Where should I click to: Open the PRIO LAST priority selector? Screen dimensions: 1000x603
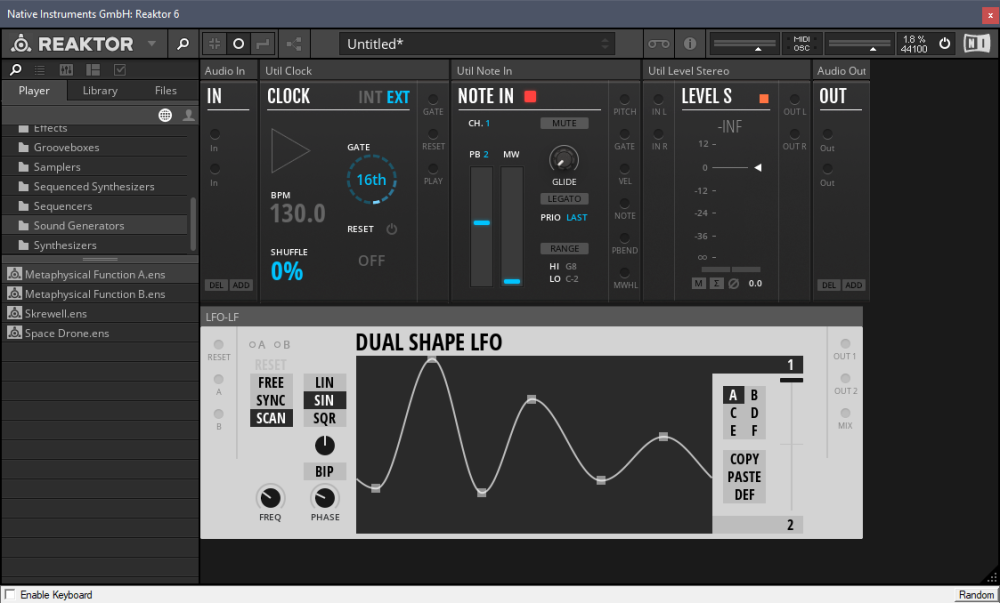click(577, 217)
